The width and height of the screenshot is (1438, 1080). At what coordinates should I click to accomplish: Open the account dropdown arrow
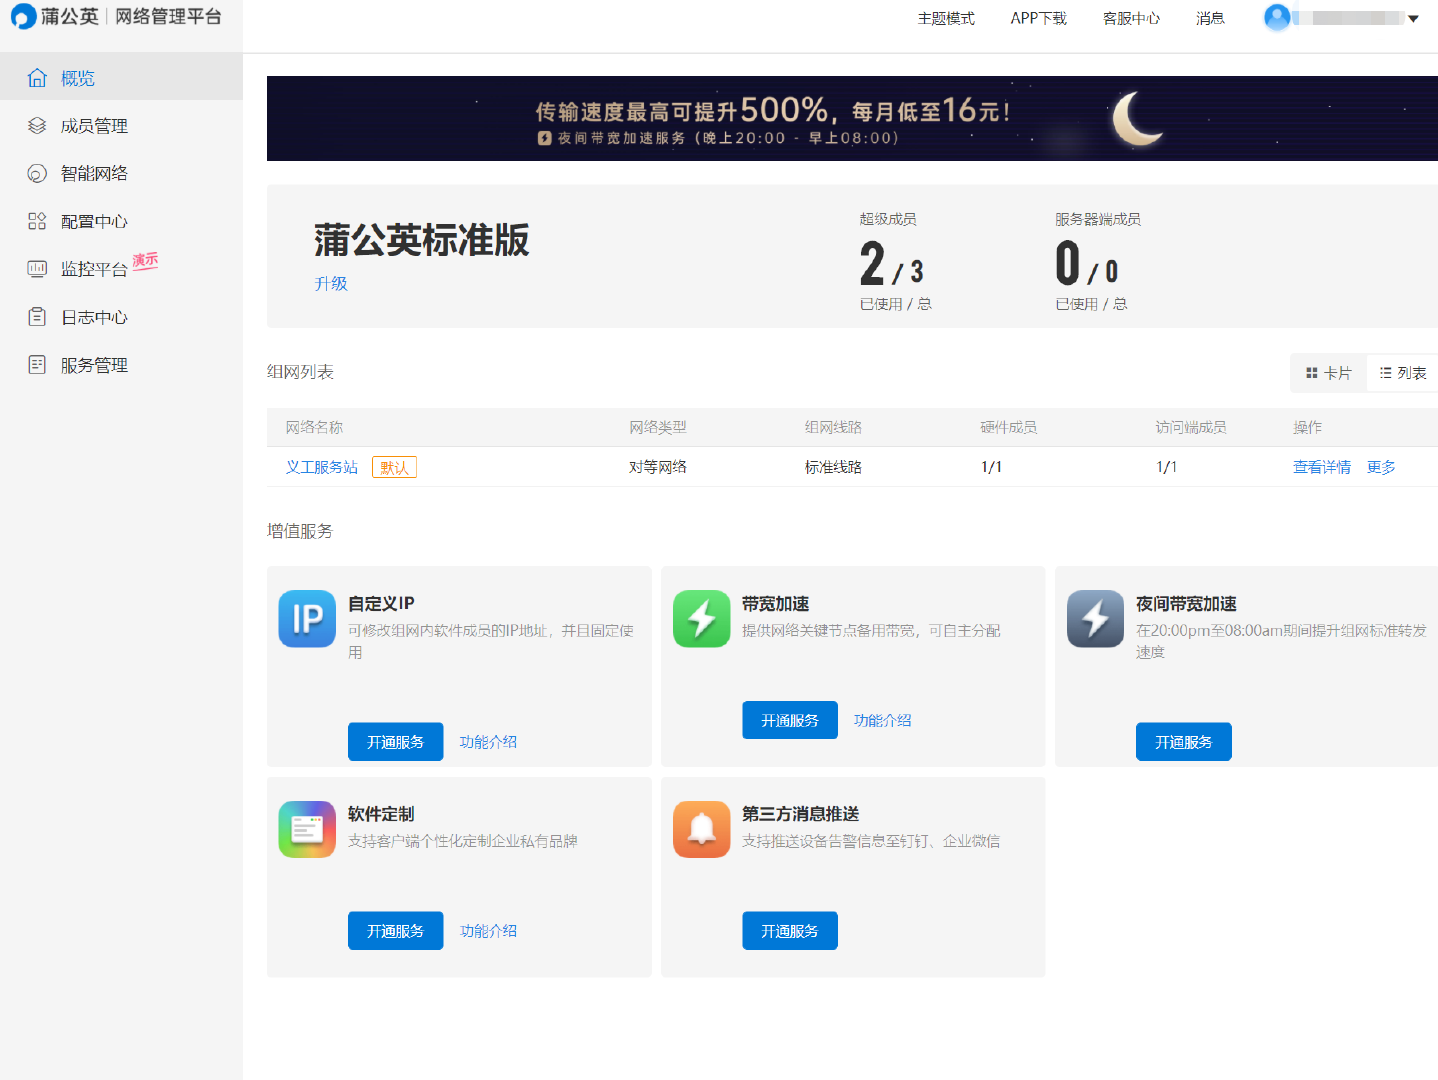point(1413,19)
